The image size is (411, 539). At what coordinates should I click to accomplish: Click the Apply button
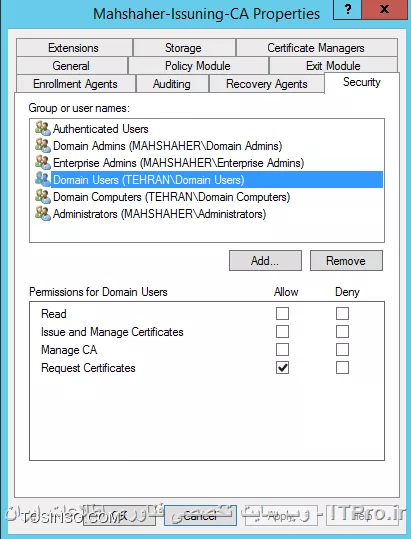[281, 515]
